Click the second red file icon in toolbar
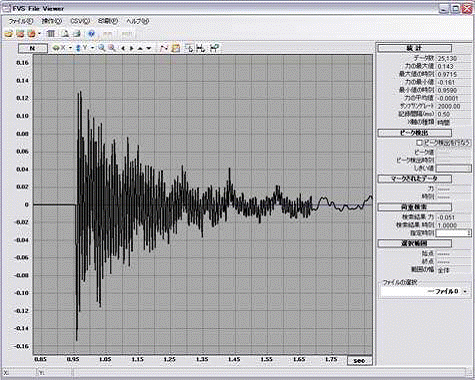475x380 pixels. pyautogui.click(x=20, y=34)
